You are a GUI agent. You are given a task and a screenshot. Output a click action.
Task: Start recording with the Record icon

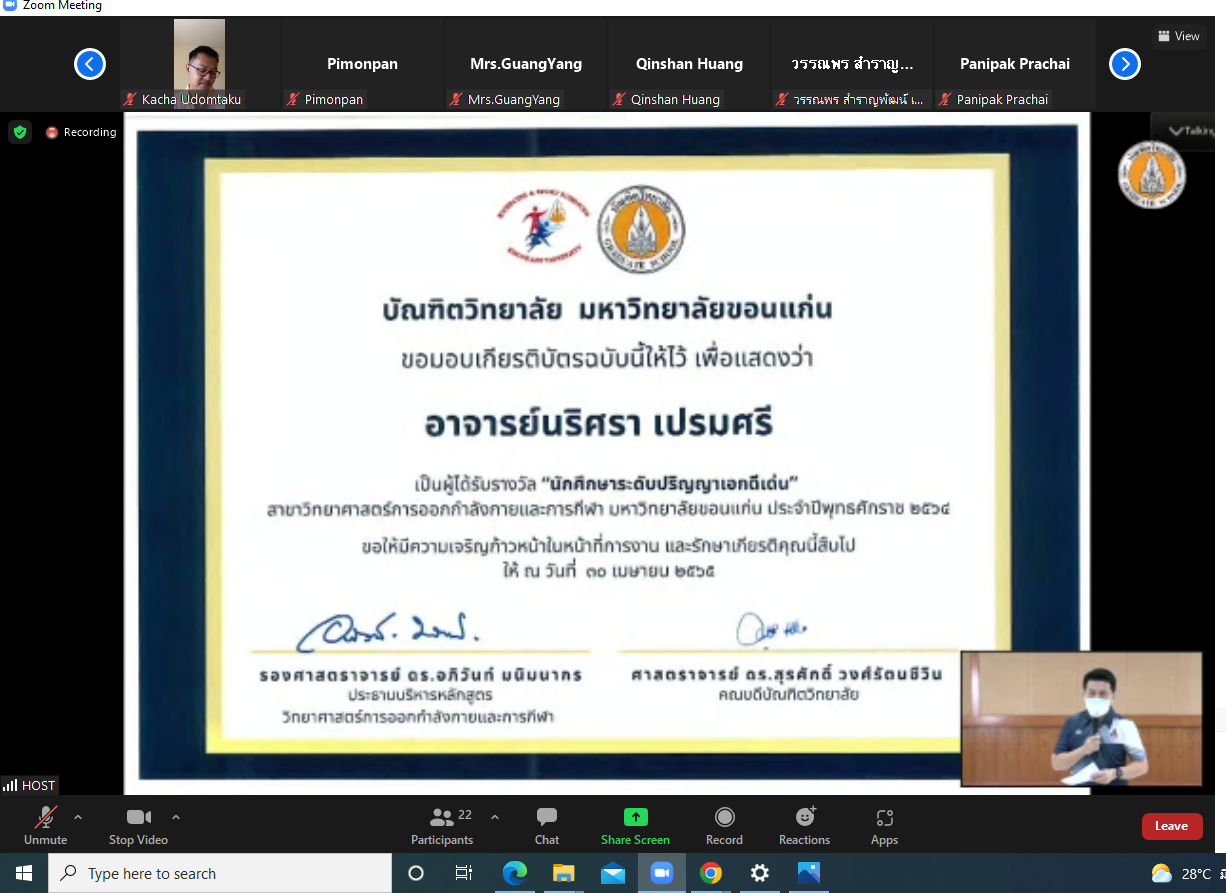click(x=724, y=817)
